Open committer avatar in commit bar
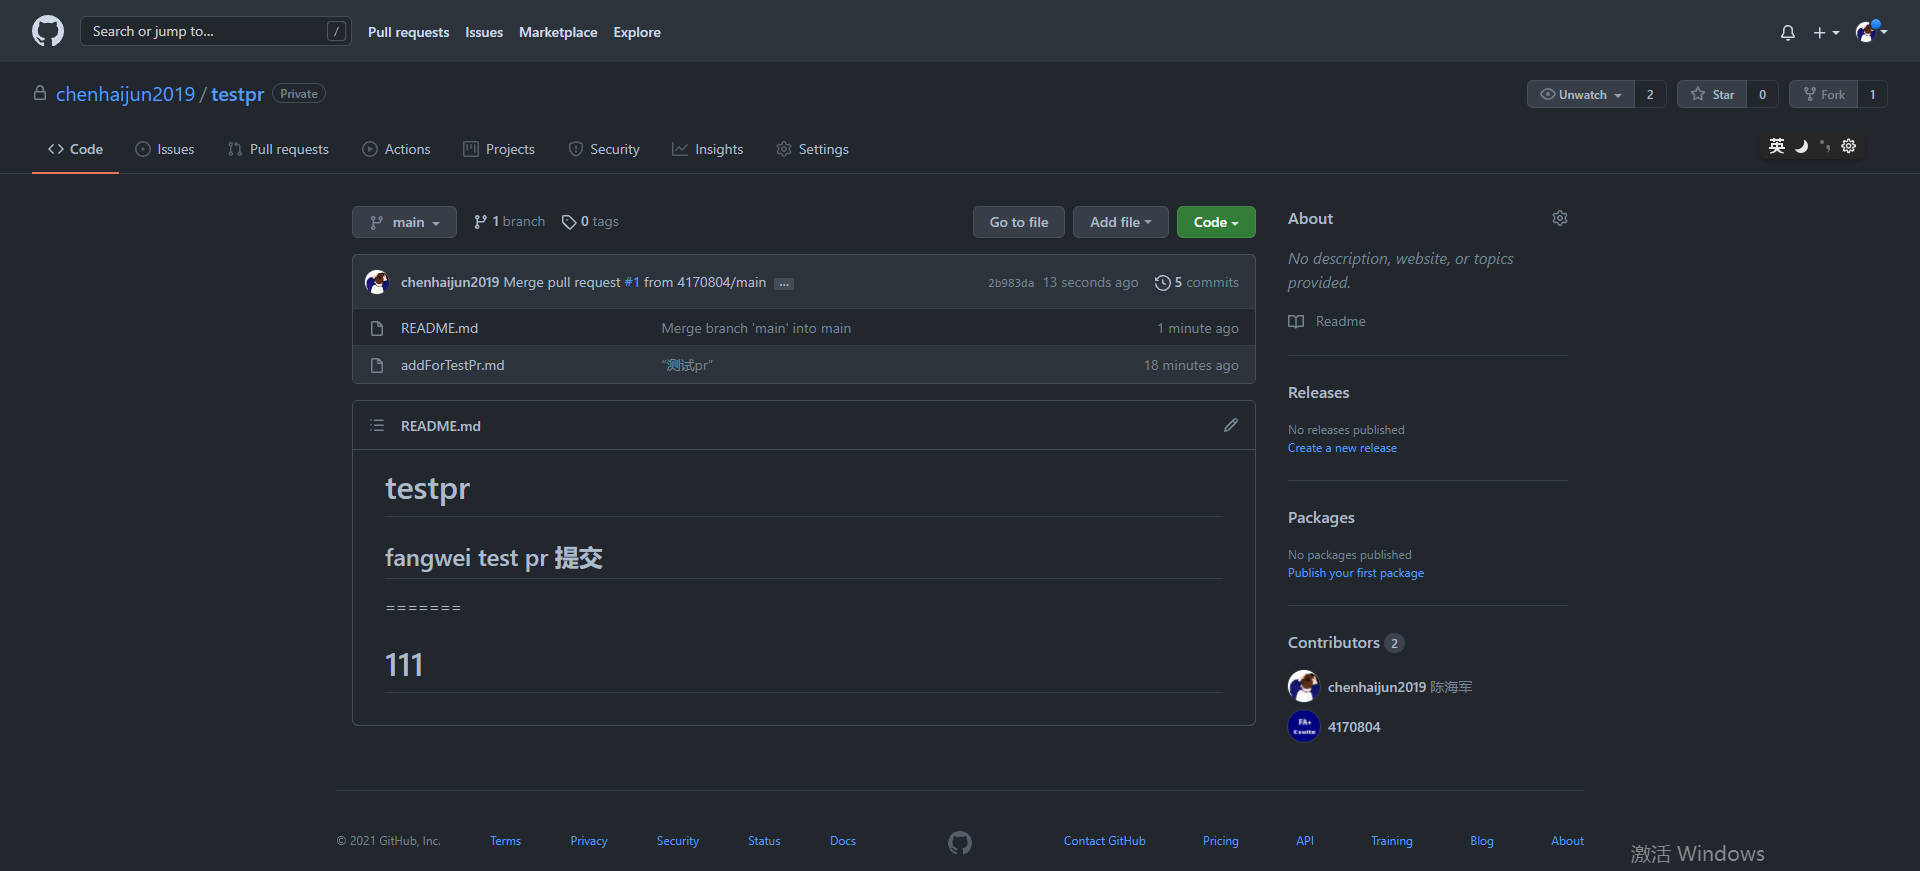Image resolution: width=1920 pixels, height=871 pixels. tap(377, 282)
